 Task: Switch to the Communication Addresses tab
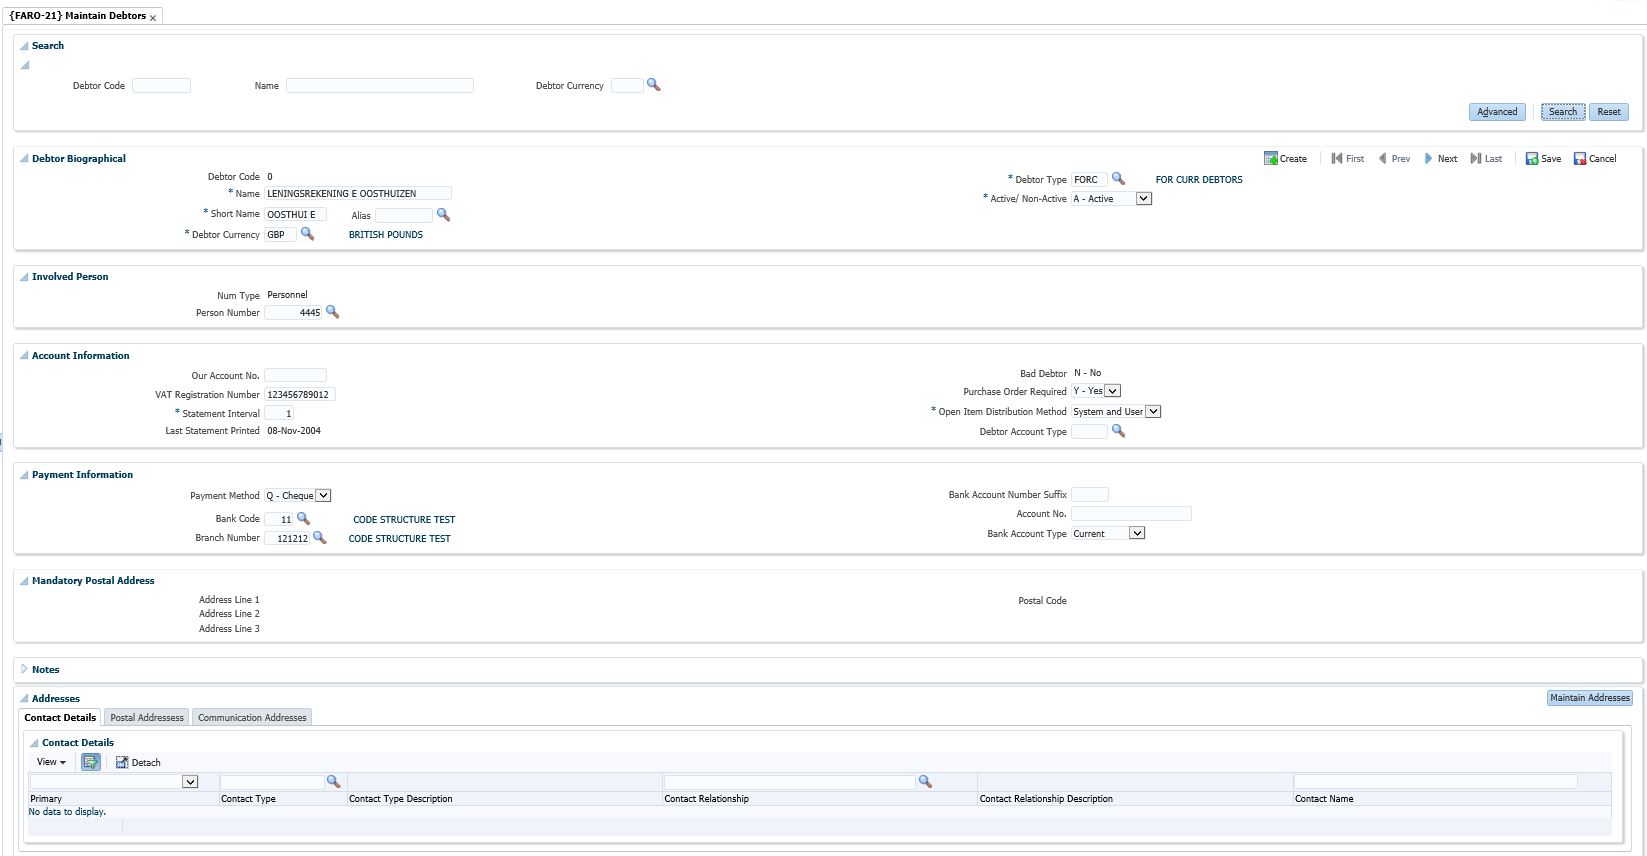pos(252,718)
